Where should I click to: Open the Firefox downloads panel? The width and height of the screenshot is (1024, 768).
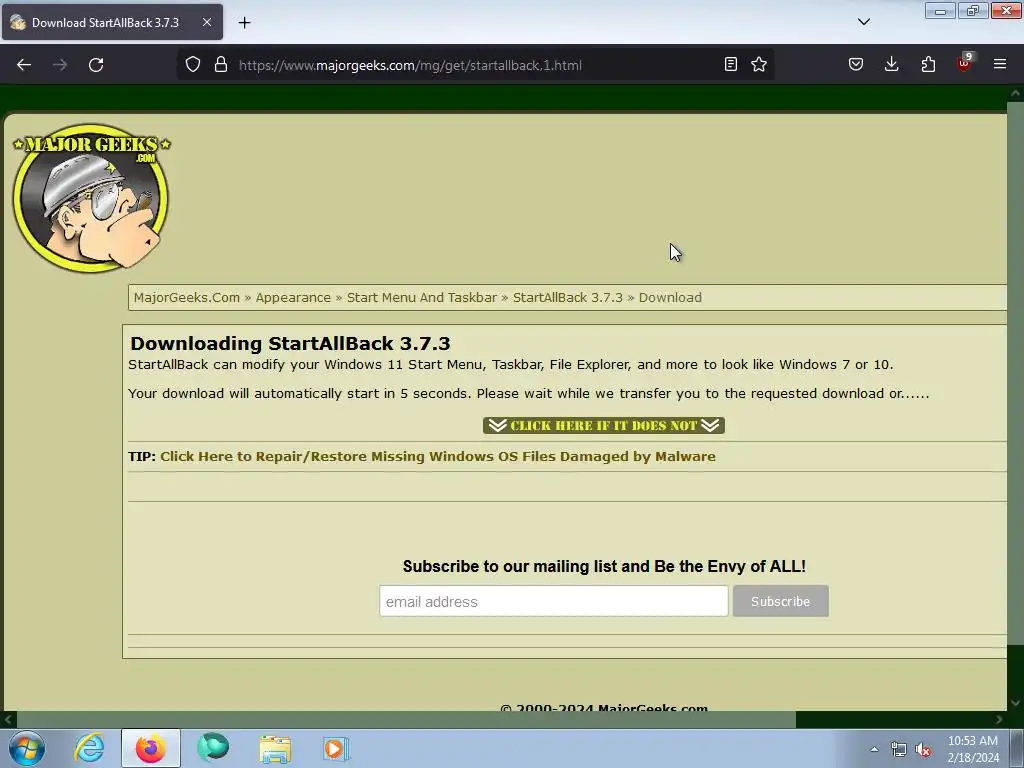891,65
